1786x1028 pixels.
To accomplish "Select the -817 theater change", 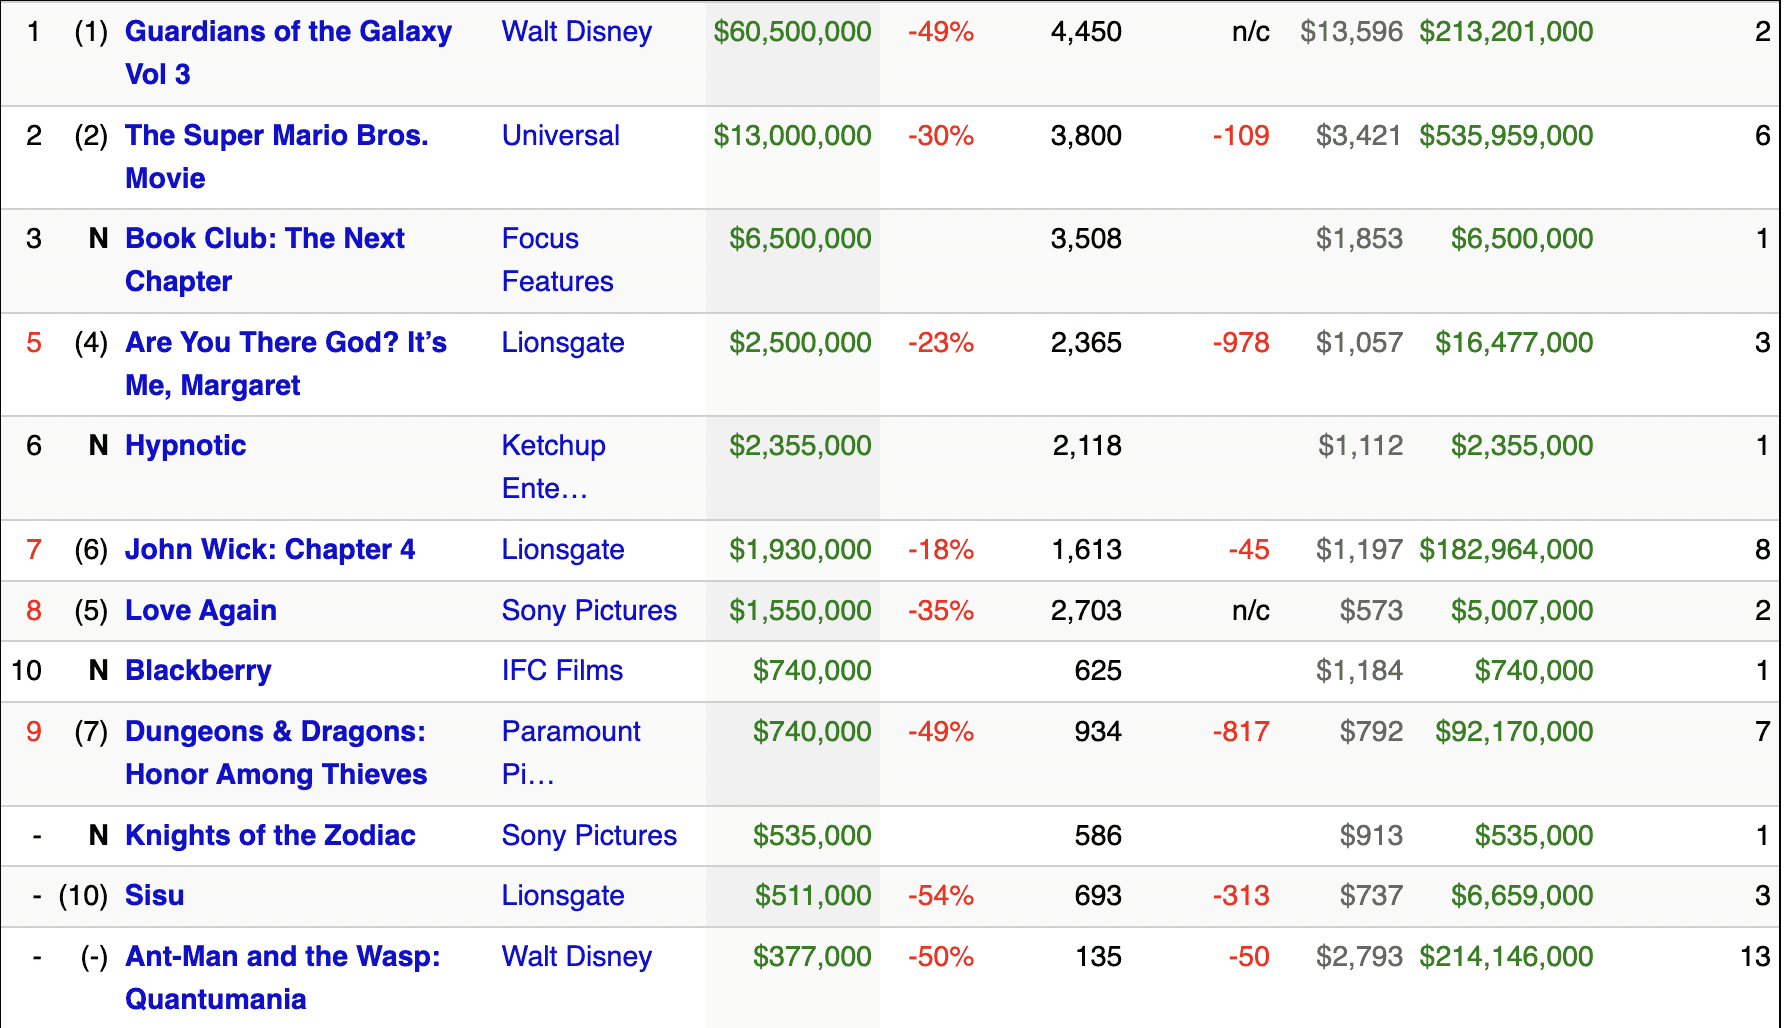I will [x=1241, y=732].
